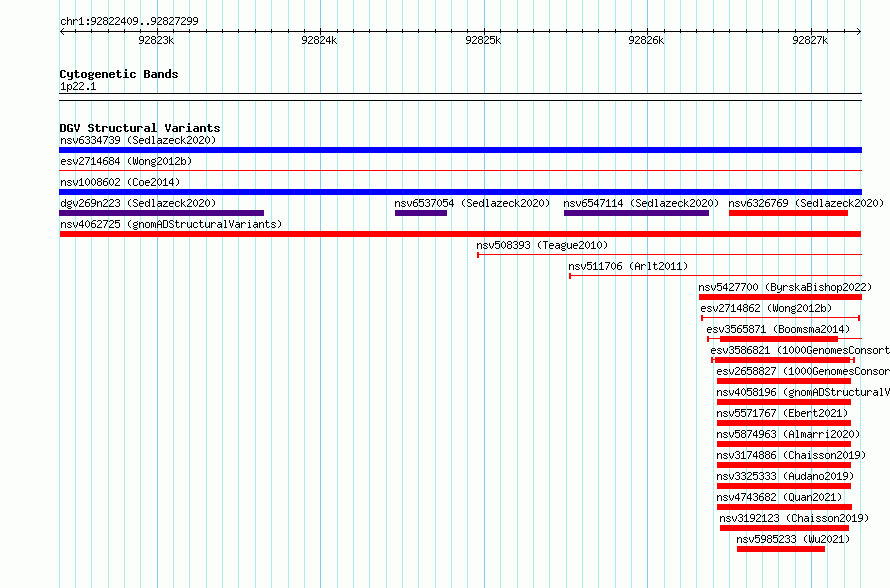Open esv2714862 (Wong2012b) label
The image size is (890, 588).
click(766, 308)
